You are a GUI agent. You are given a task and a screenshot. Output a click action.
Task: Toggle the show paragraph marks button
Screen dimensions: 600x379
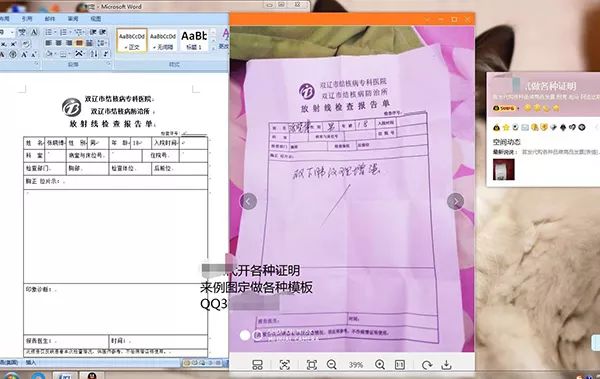(x=105, y=54)
